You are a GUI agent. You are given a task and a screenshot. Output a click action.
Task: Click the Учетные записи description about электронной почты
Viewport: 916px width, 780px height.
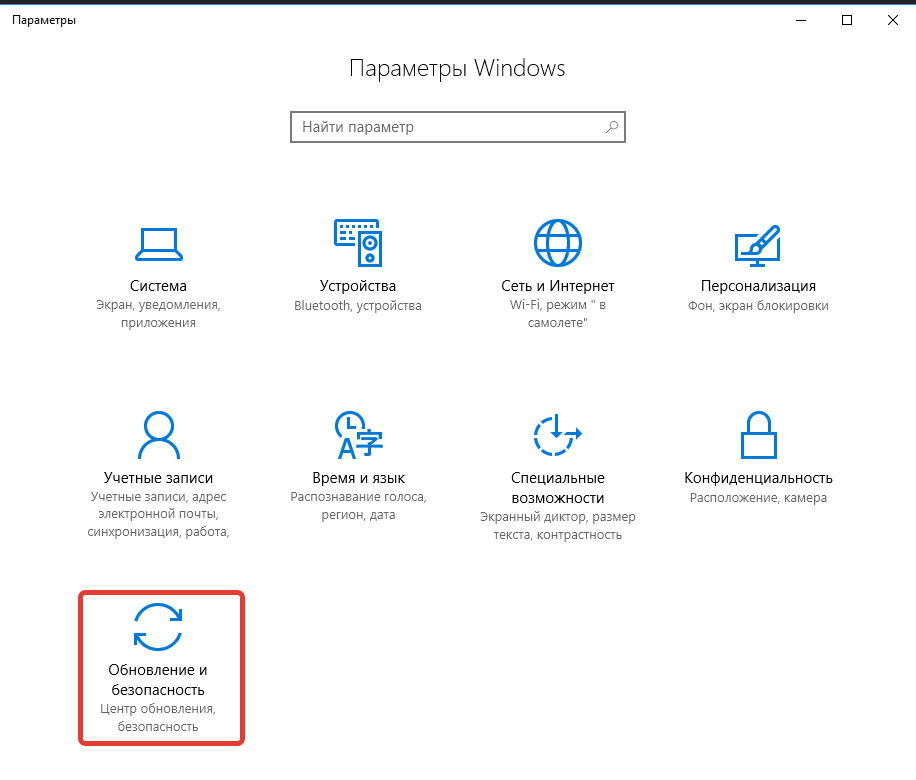coord(158,514)
